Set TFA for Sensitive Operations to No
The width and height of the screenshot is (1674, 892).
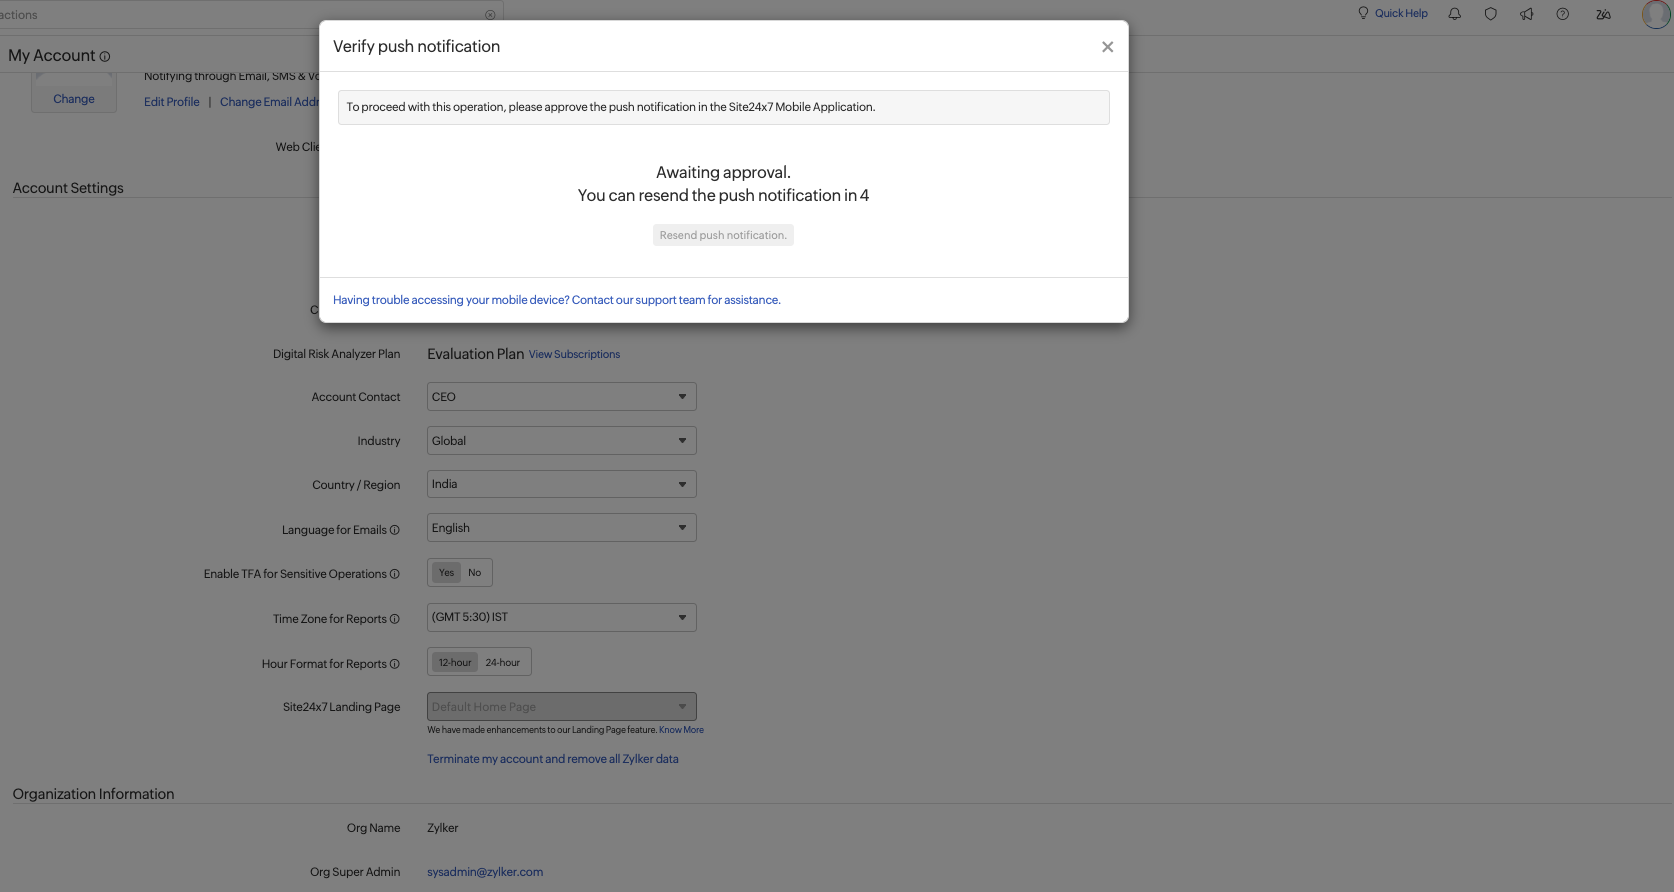click(475, 573)
